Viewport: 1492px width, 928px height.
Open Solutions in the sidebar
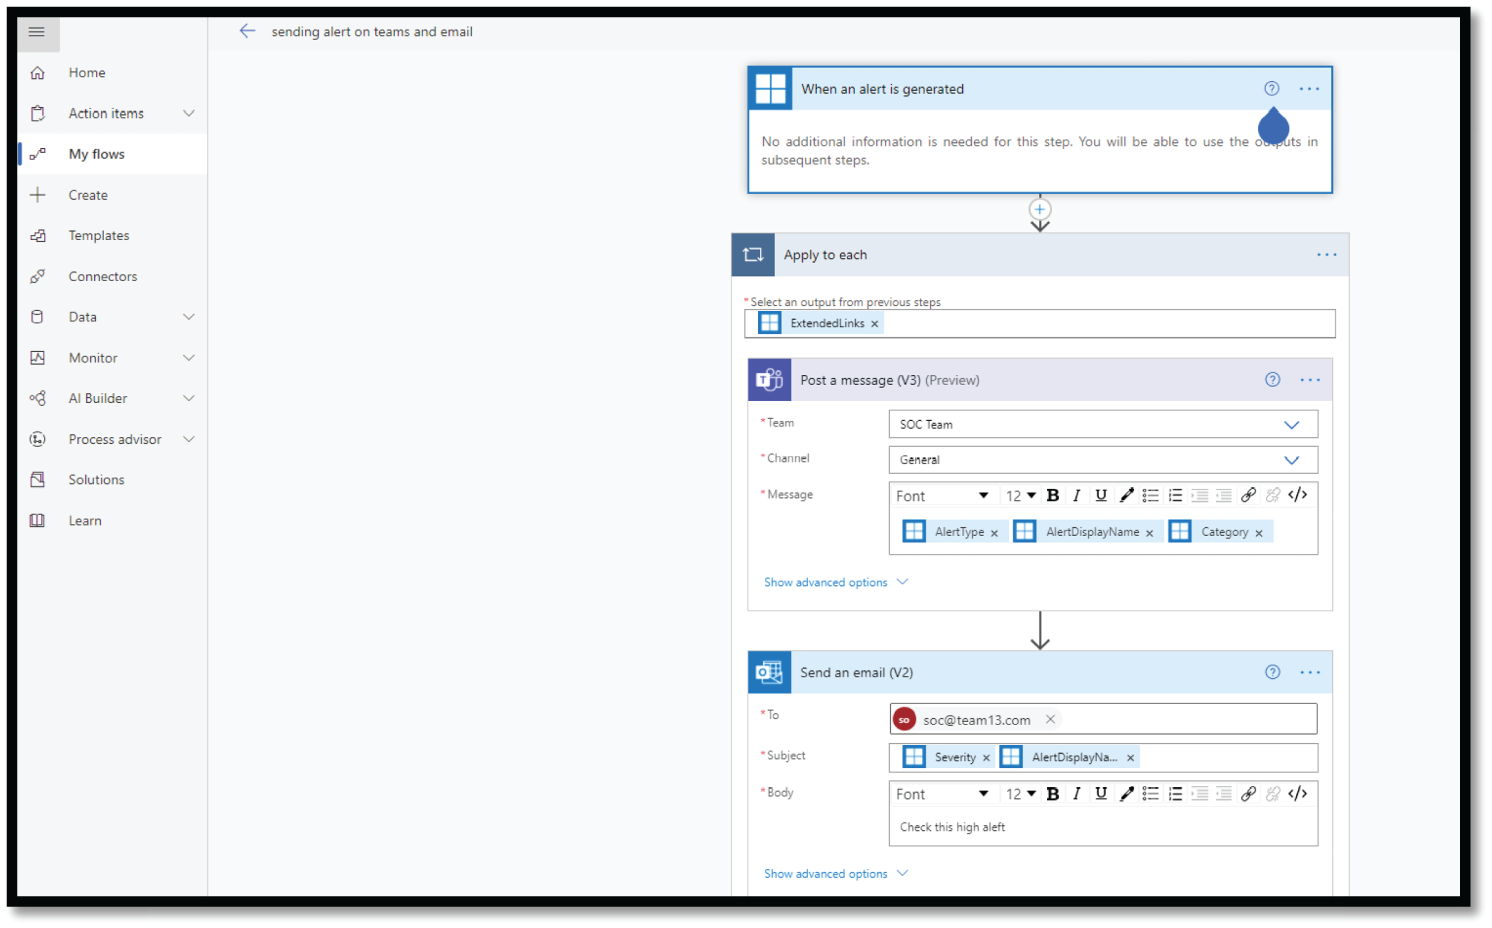pyautogui.click(x=97, y=480)
